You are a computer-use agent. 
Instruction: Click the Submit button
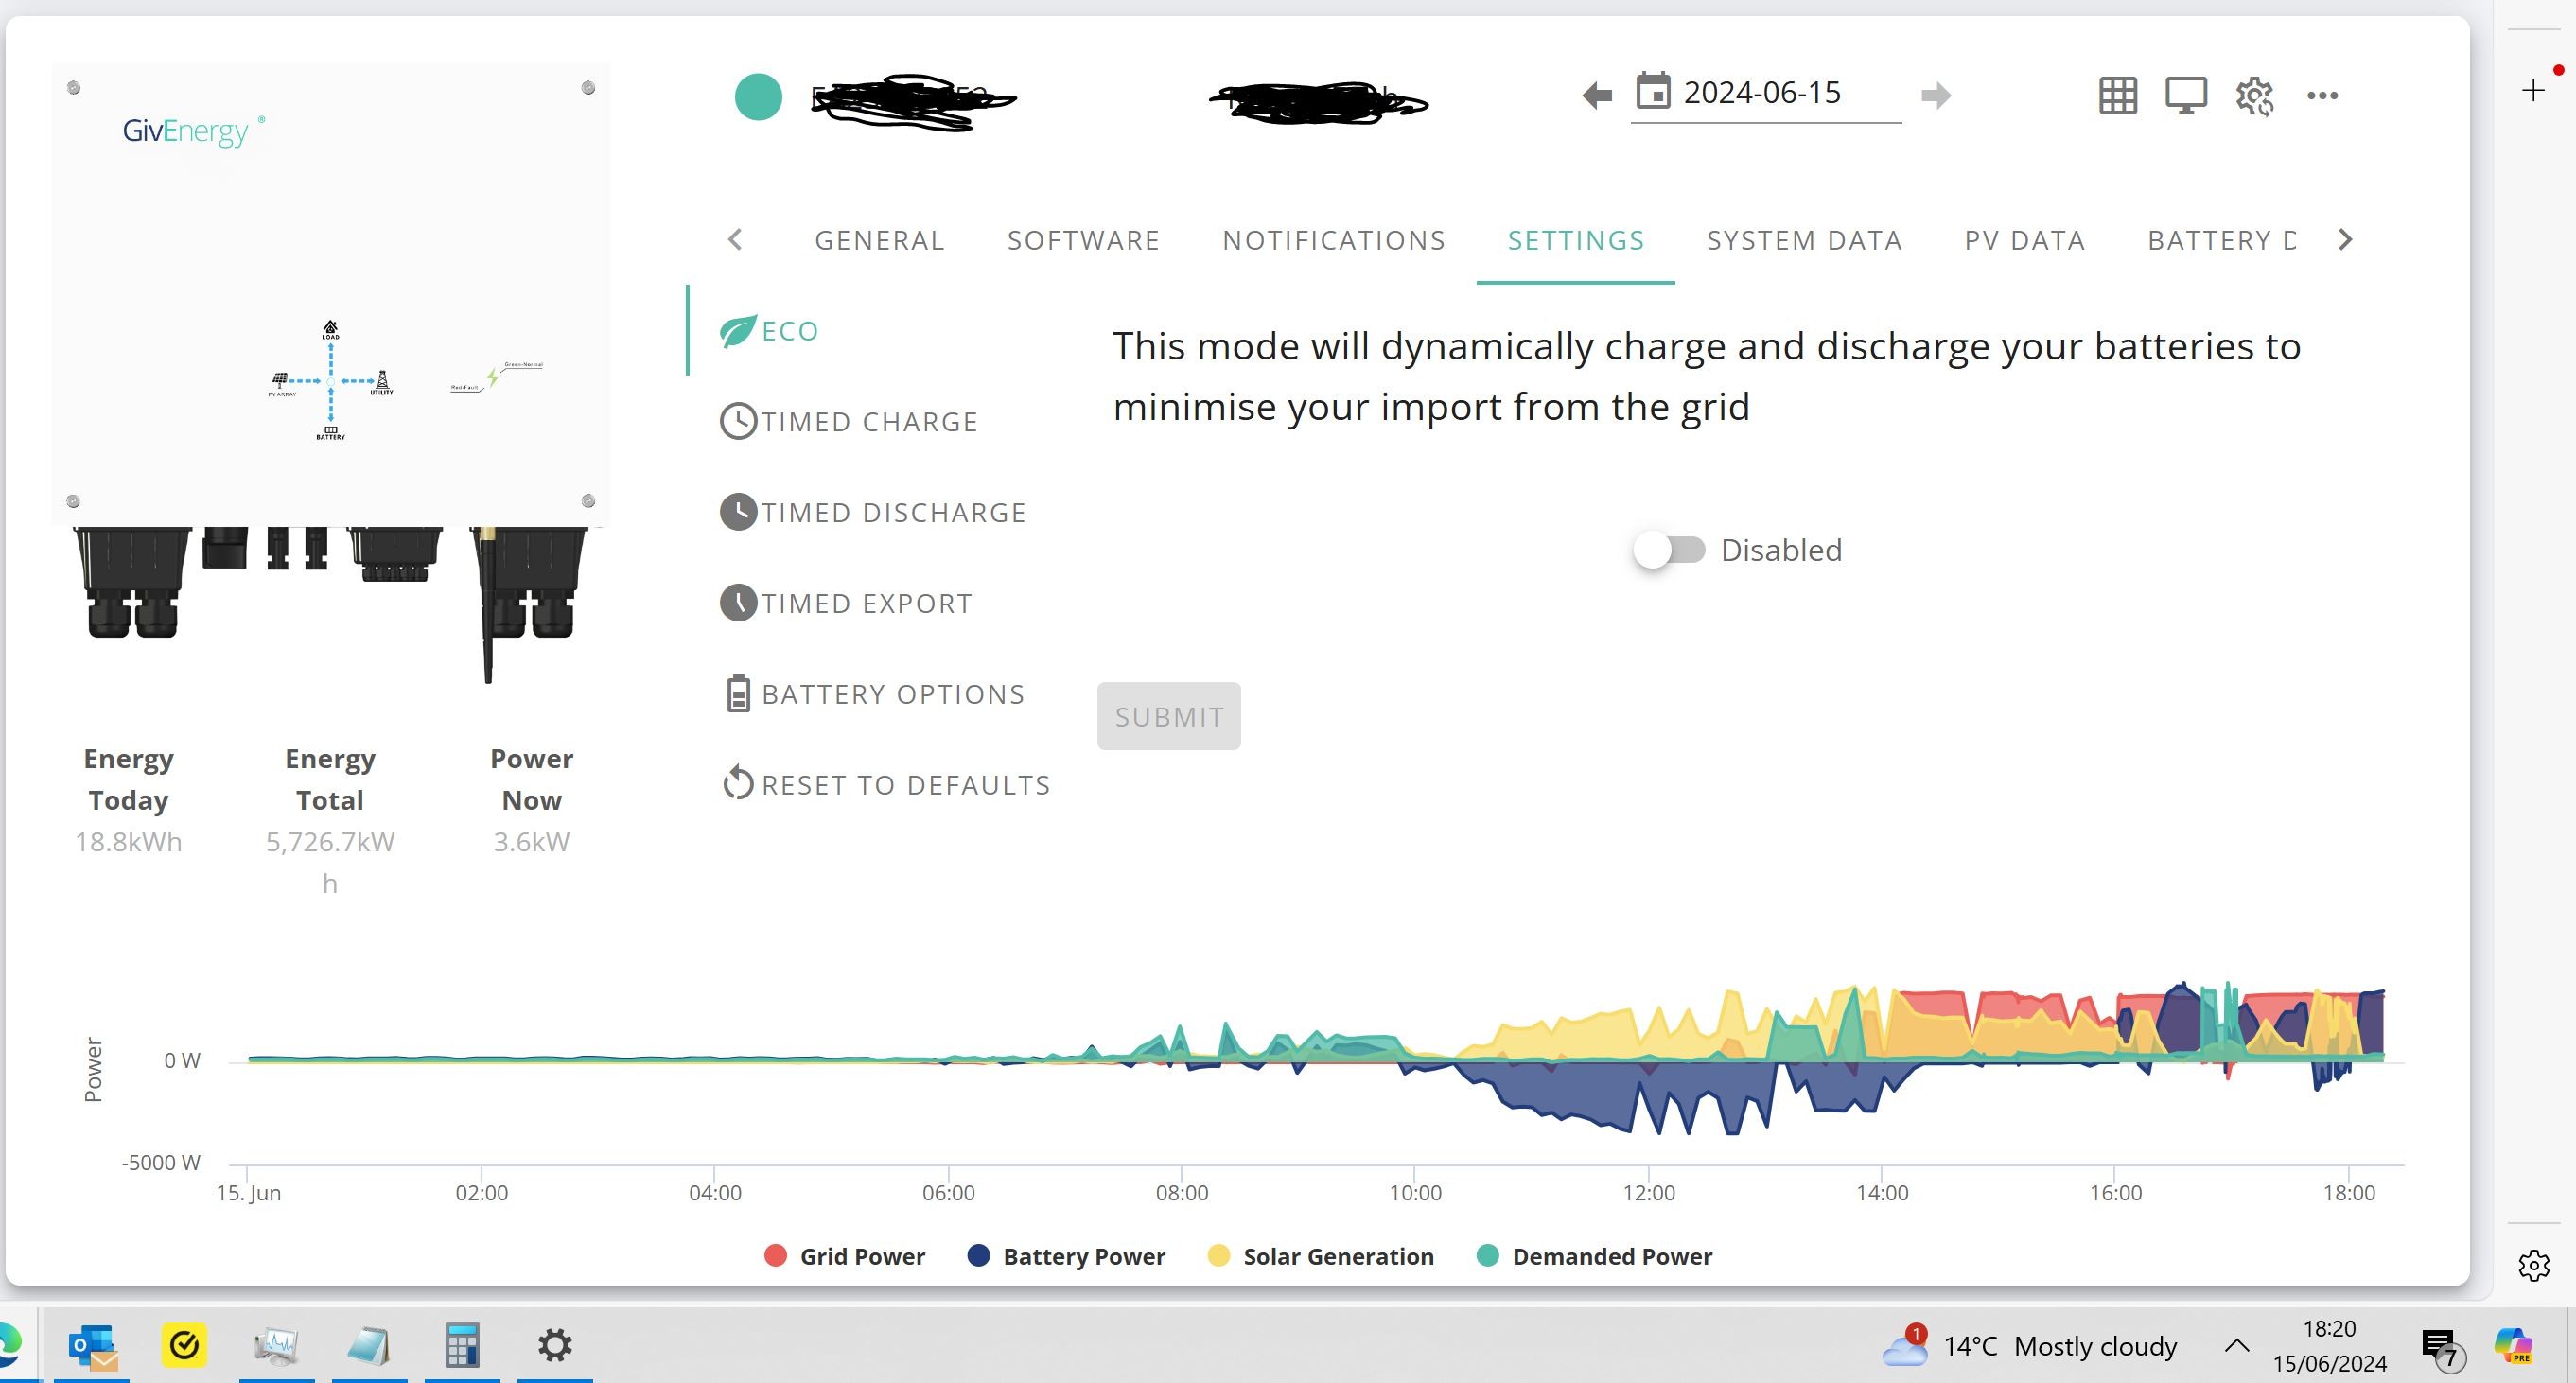[1169, 716]
